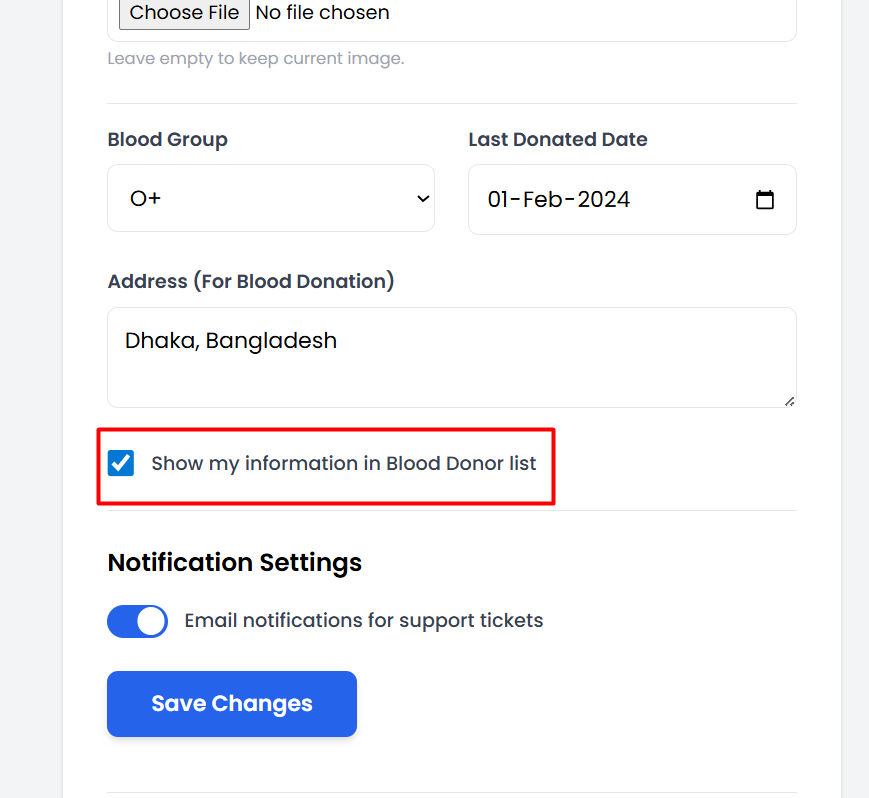Toggle email notifications for support tickets
This screenshot has height=798, width=869.
[x=137, y=621]
